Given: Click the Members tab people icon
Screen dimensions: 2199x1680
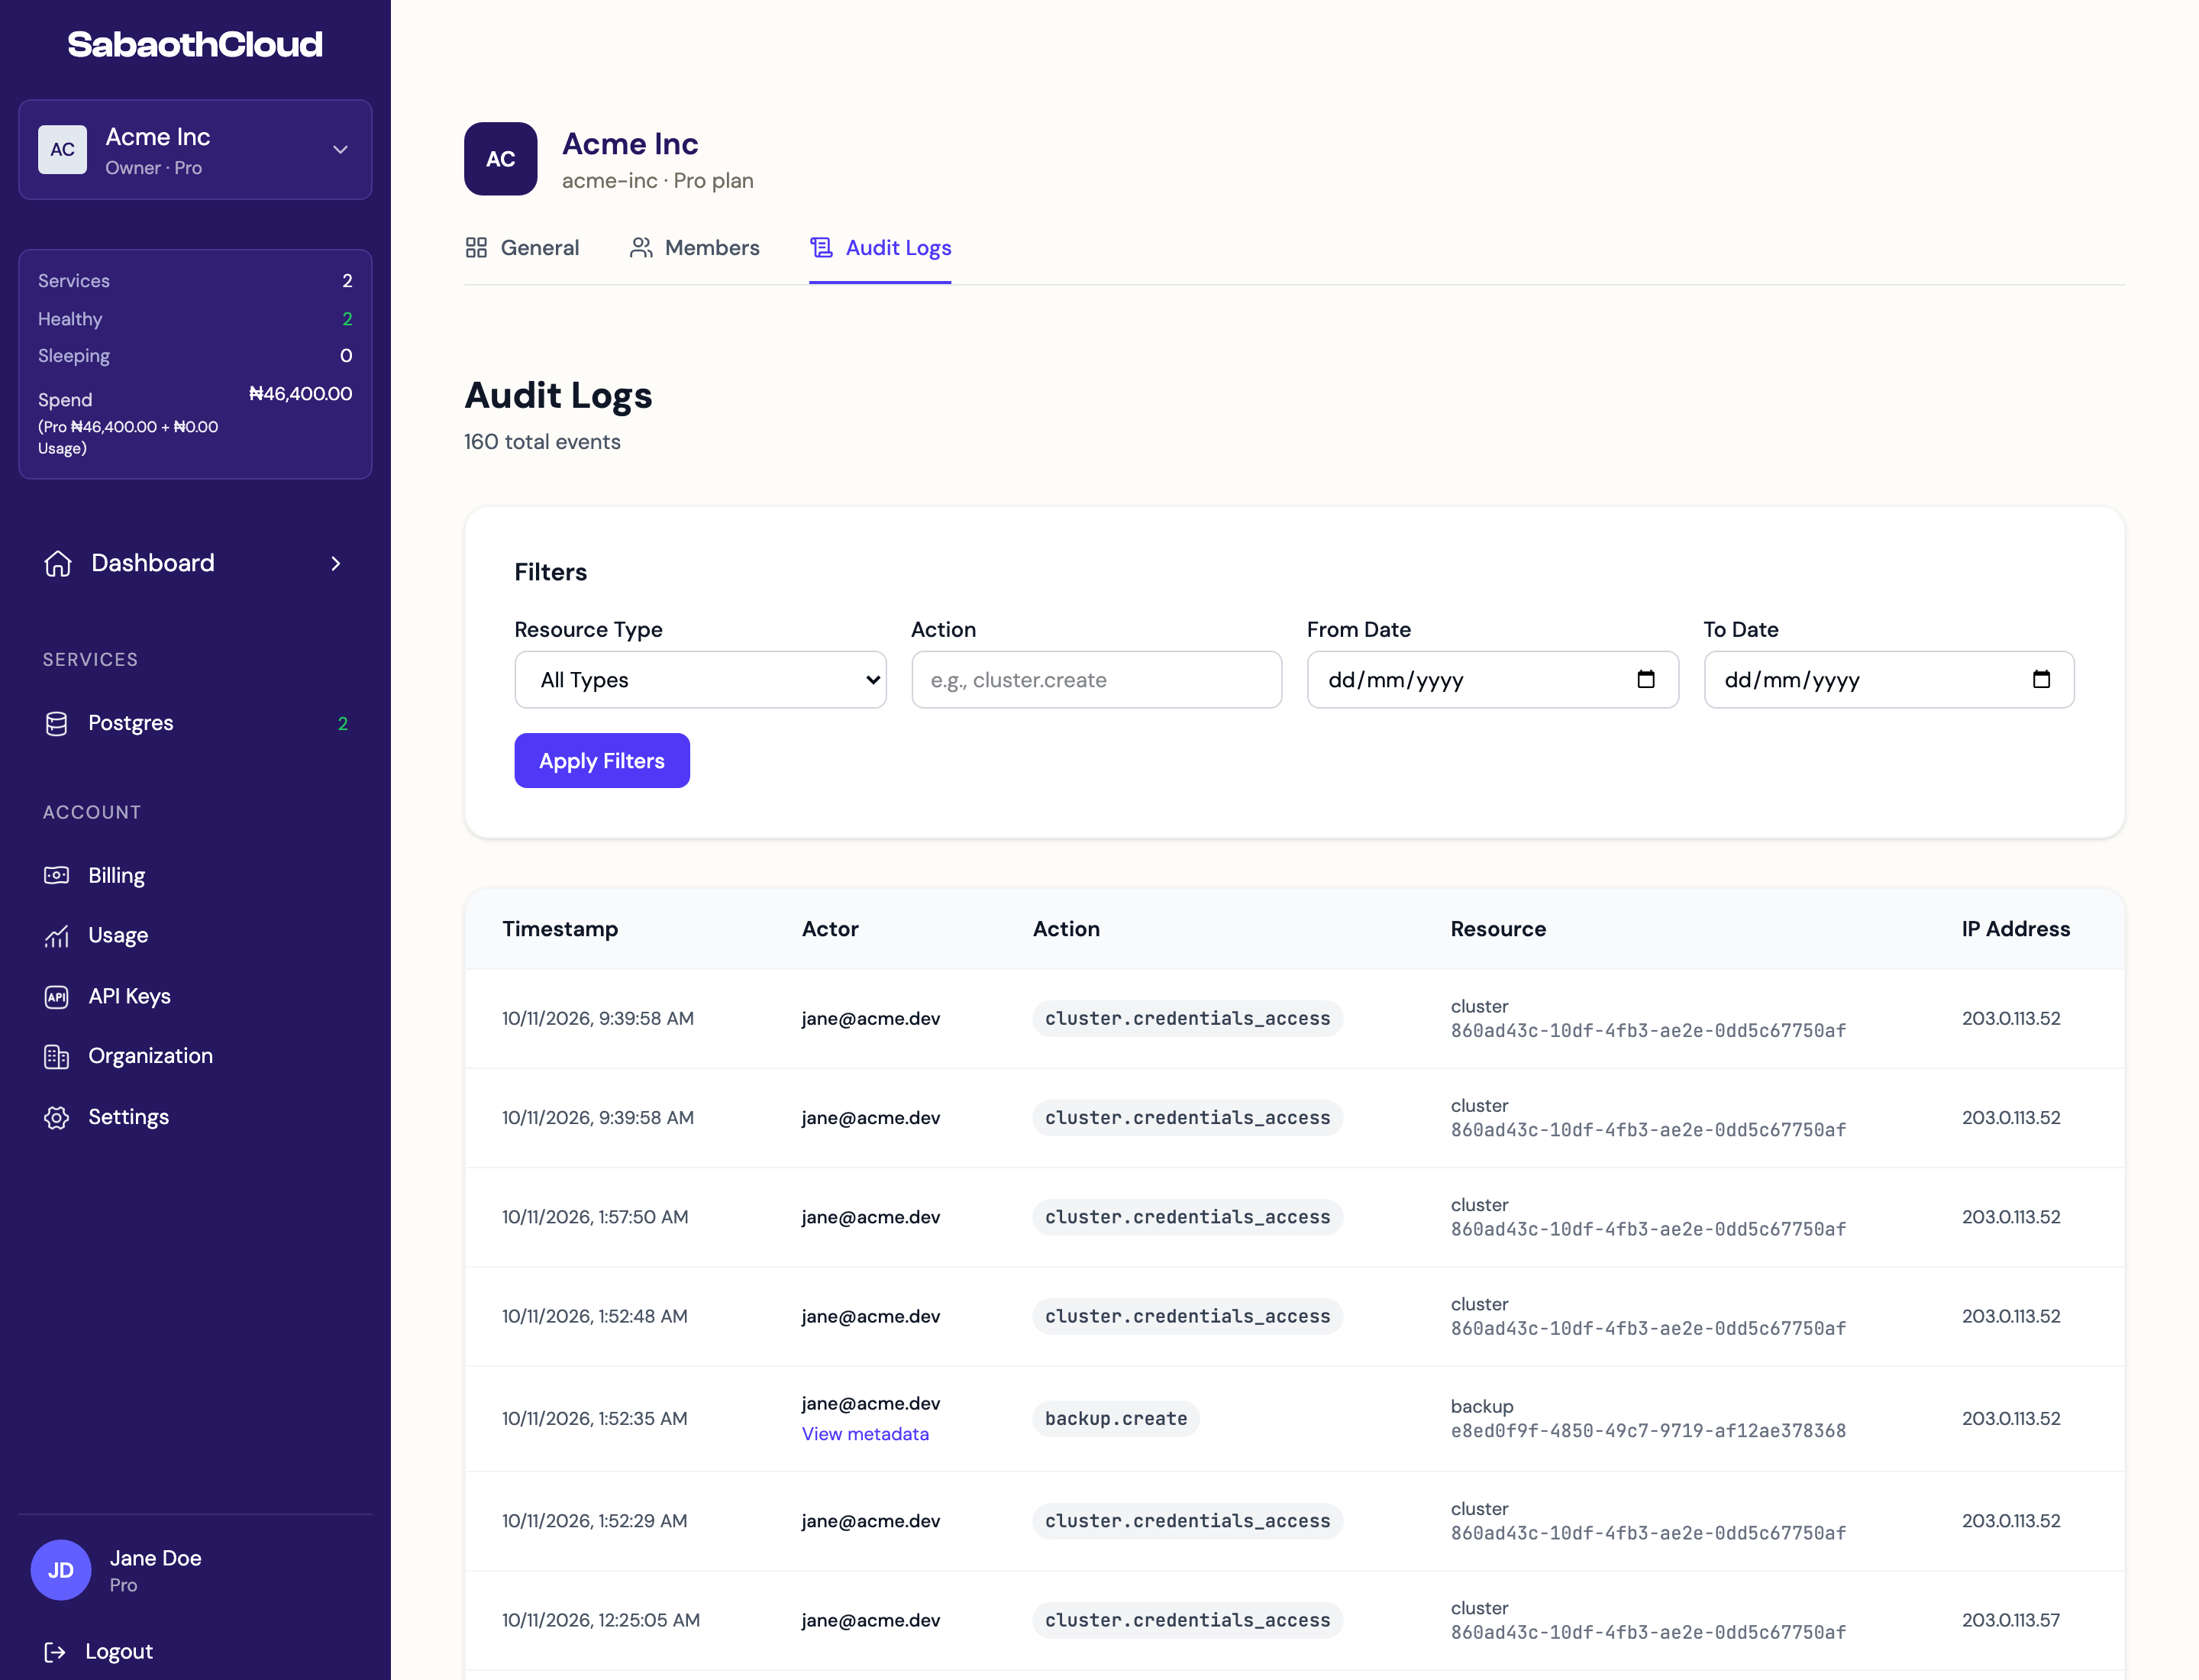Looking at the screenshot, I should pos(641,247).
